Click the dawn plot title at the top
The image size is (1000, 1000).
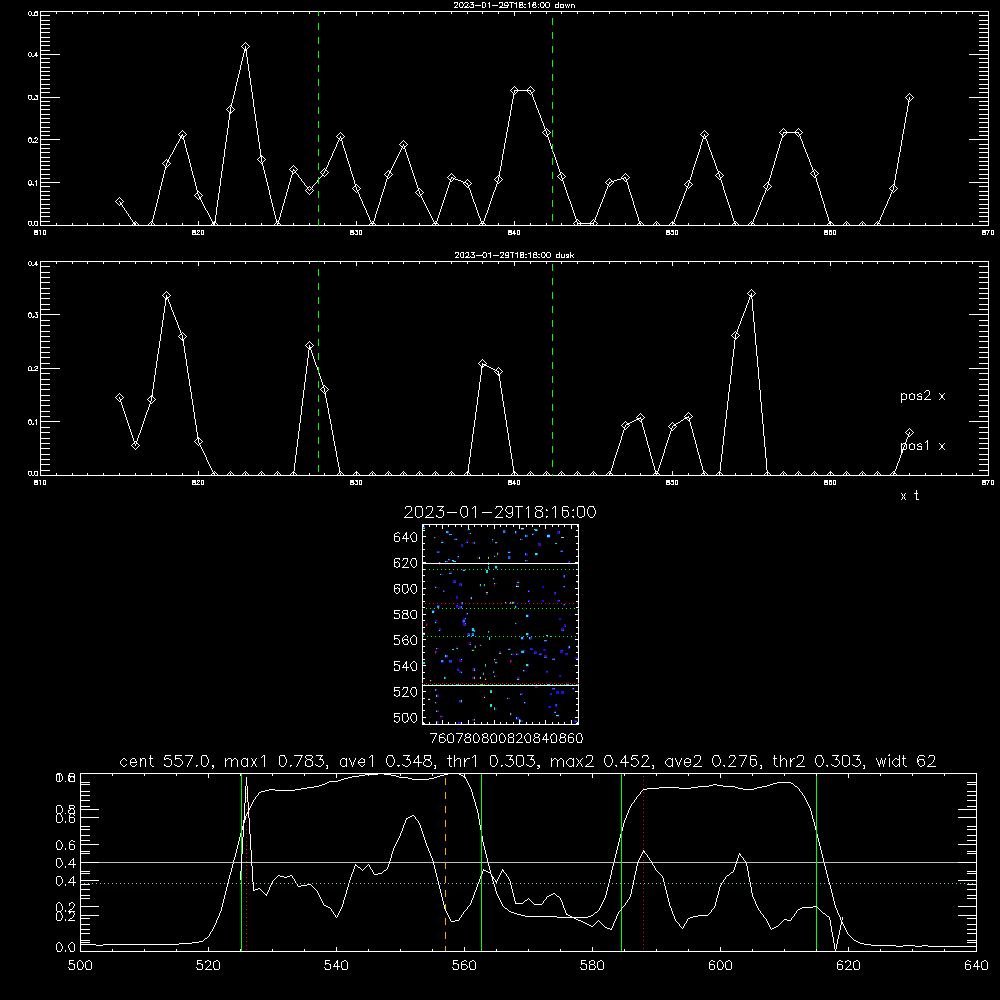coord(514,5)
